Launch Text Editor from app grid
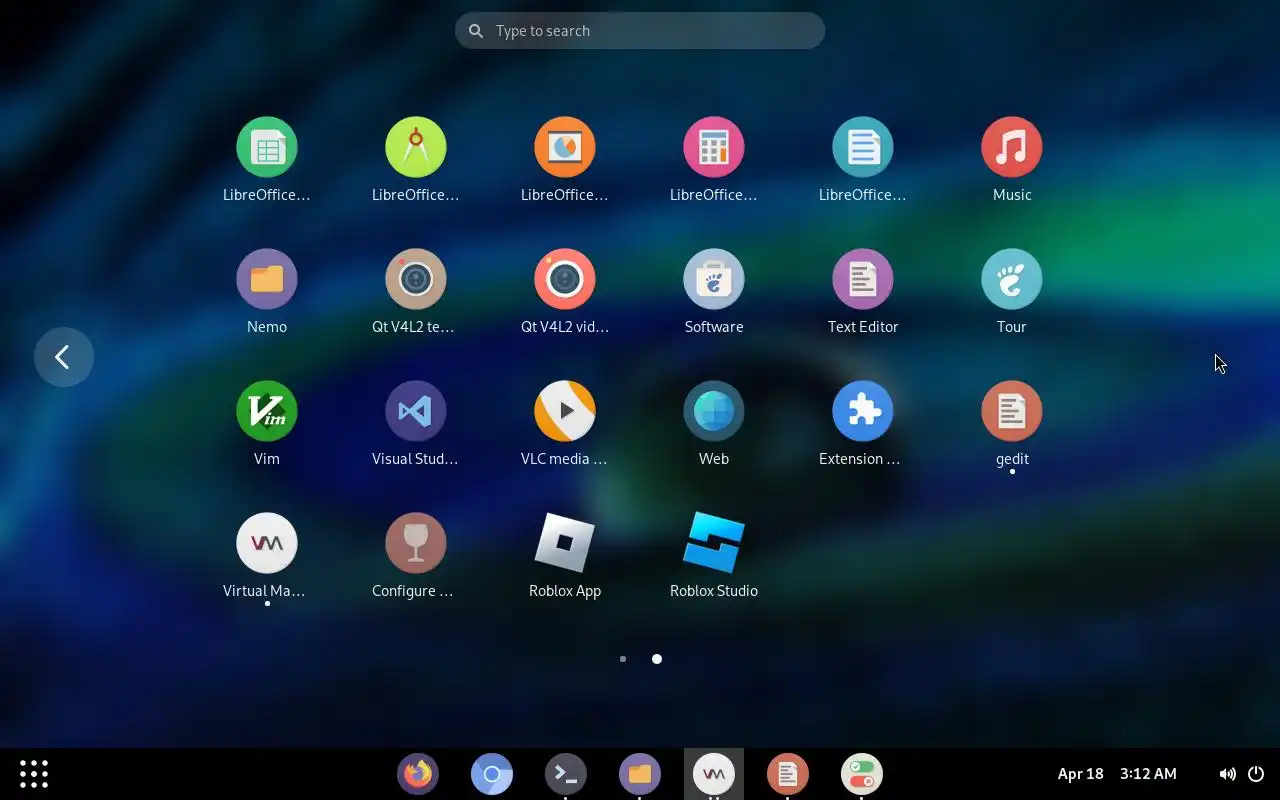 click(x=863, y=279)
